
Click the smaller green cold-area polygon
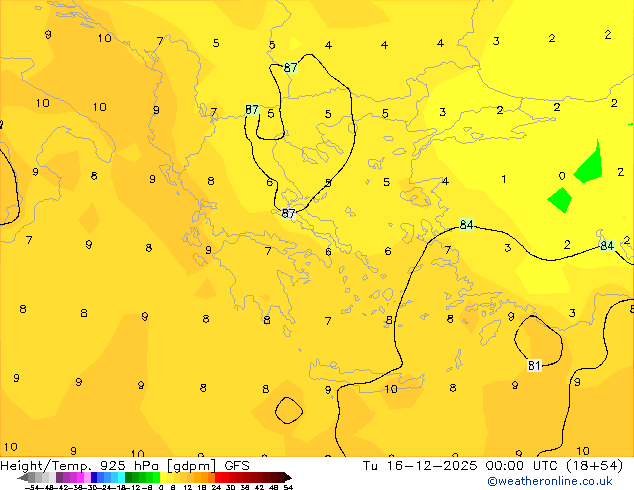pyautogui.click(x=560, y=200)
